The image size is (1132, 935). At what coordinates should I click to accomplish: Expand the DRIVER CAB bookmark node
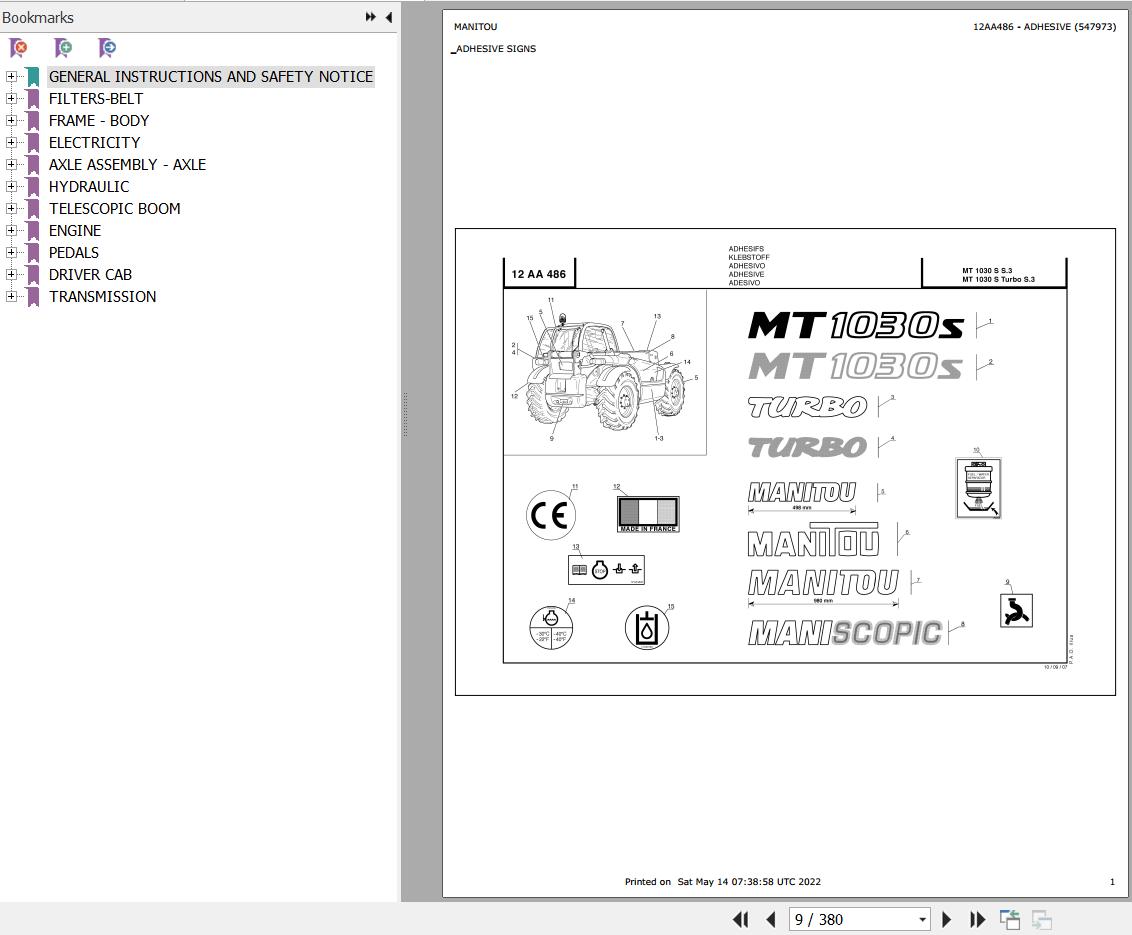coord(11,274)
